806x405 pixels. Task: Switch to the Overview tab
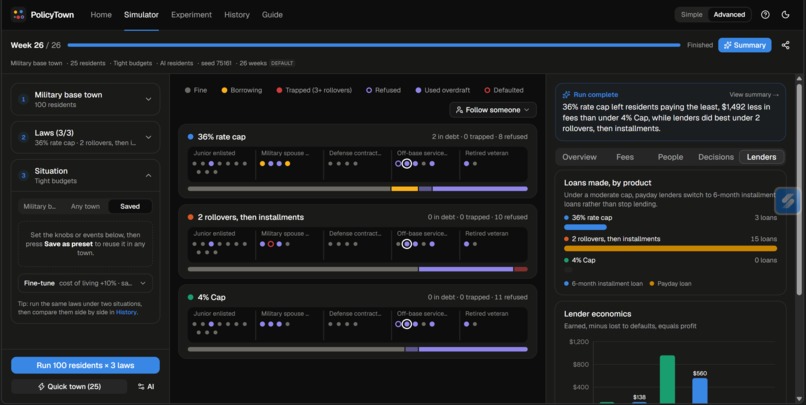[x=579, y=157]
